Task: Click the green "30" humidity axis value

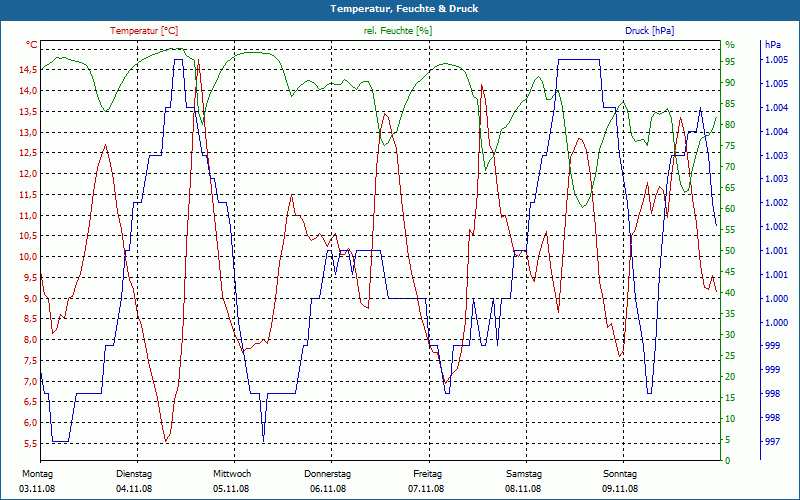Action: [730, 335]
